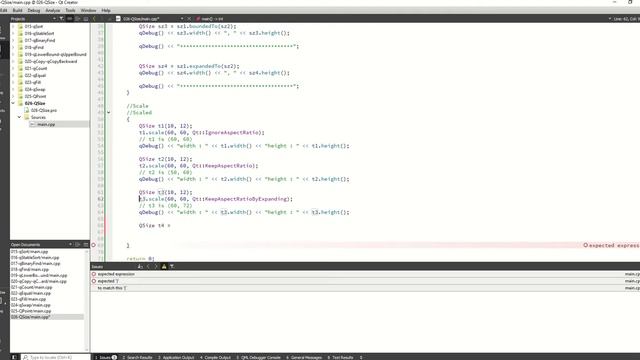This screenshot has width=640, height=360.
Task: Close the Open Documents panel
Action: pos(86,244)
